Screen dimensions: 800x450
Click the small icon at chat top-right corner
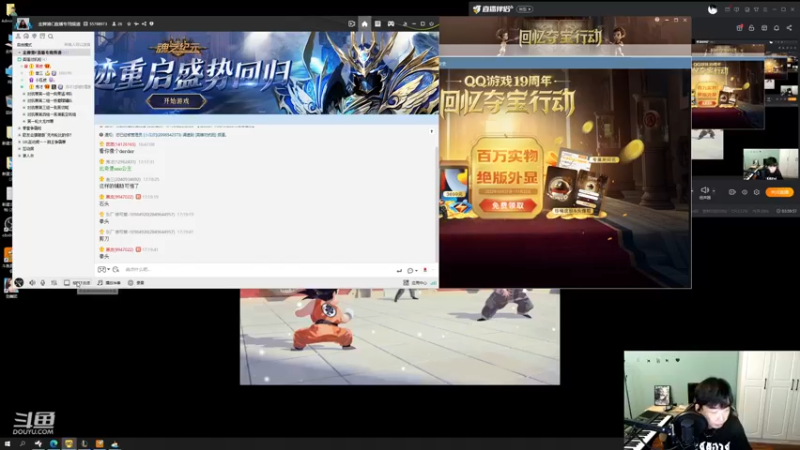tap(432, 132)
